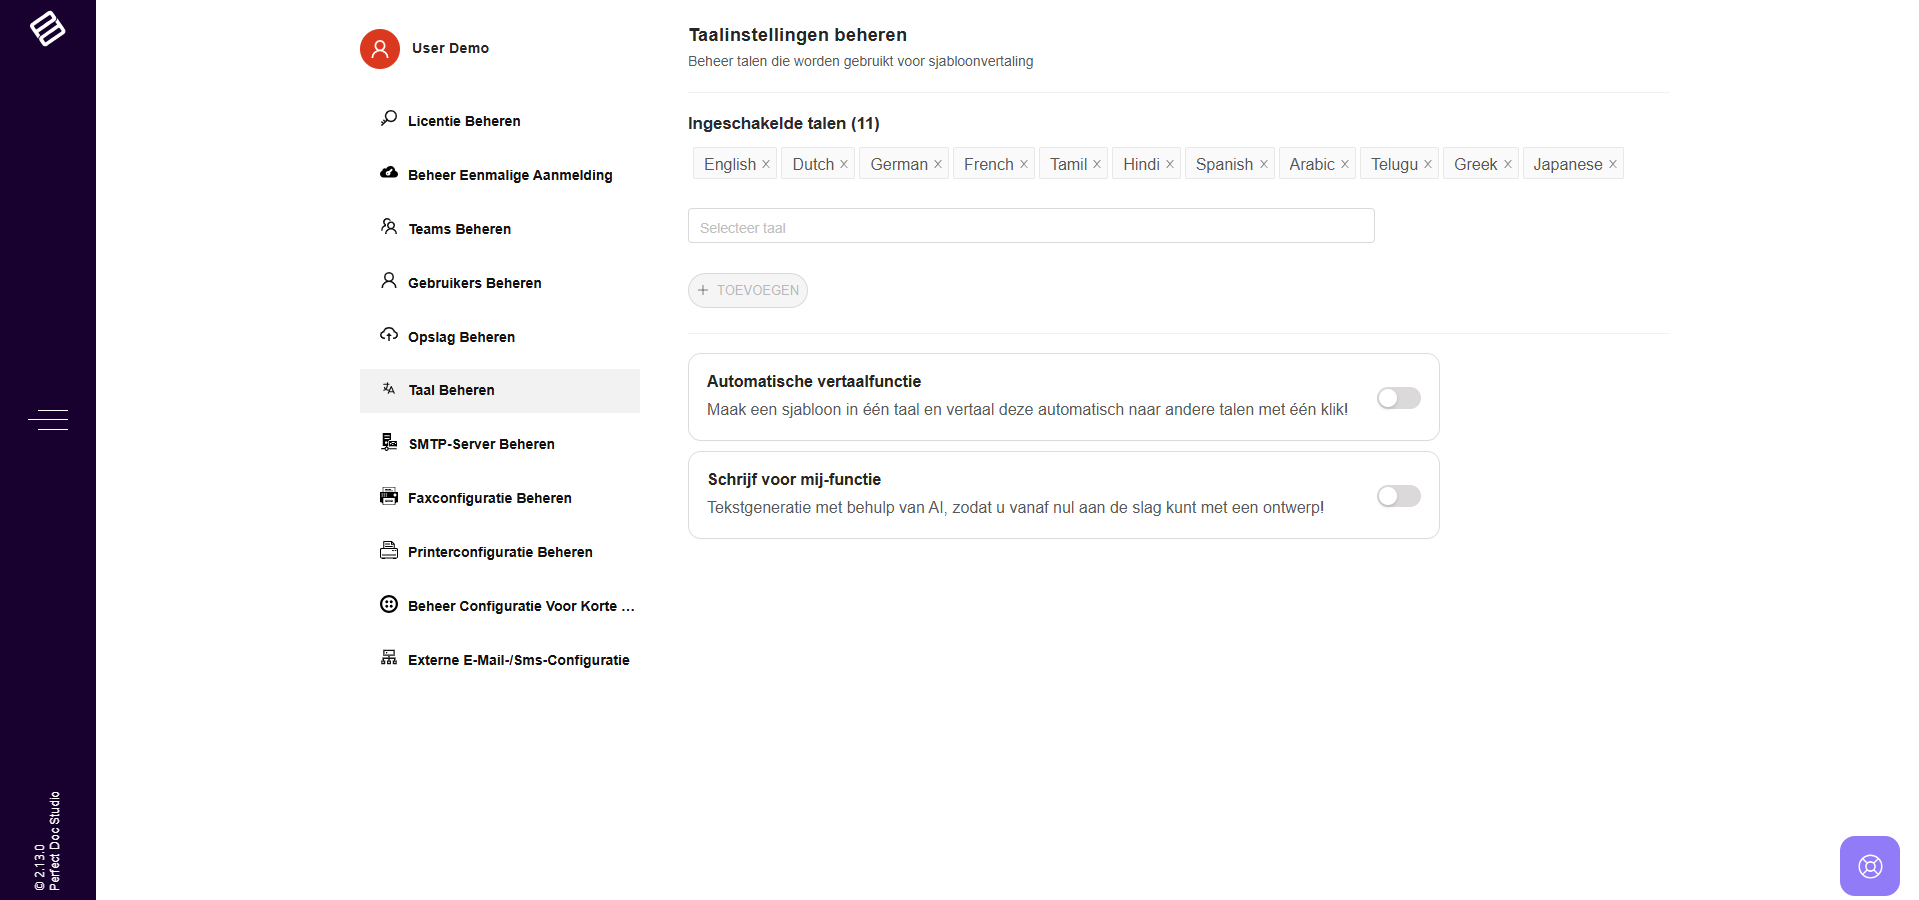Go to Gebruikers Beheren settings
Screen dimensions: 1919x900
[474, 283]
